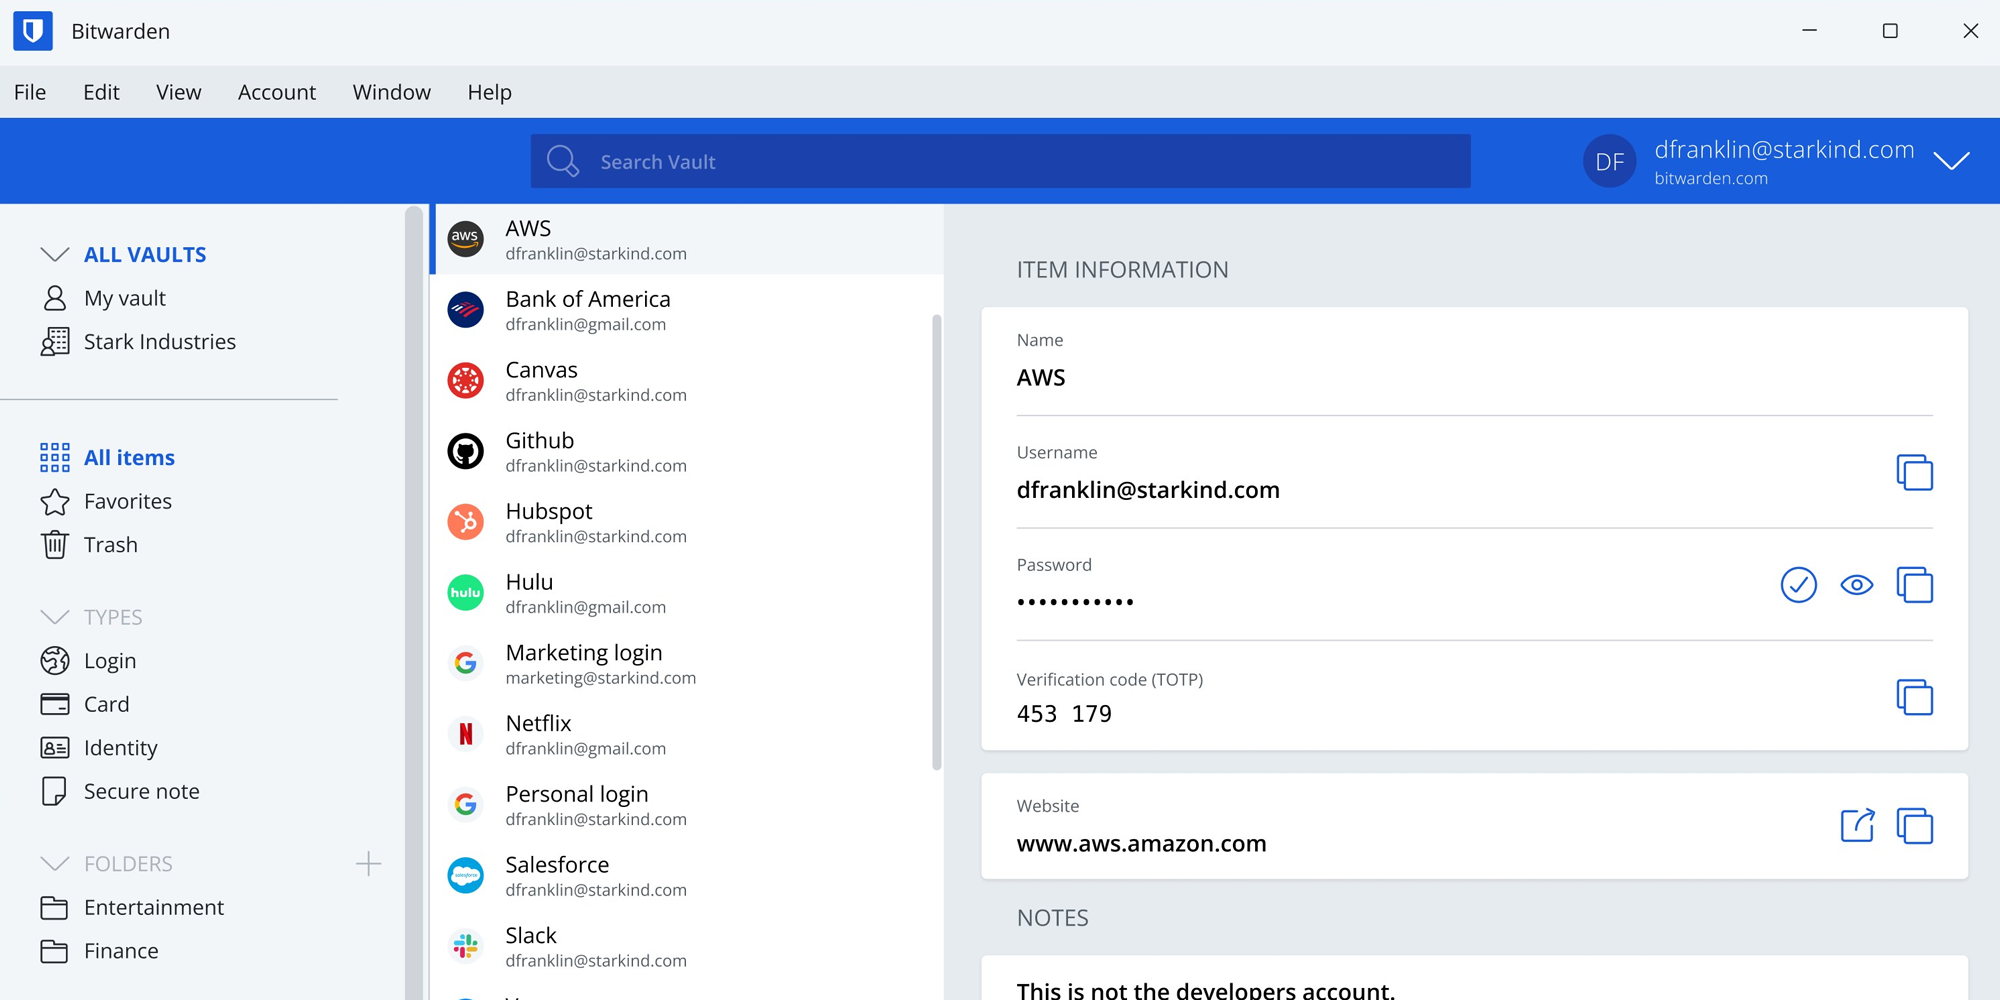2000x1000 pixels.
Task: Open the Account menu
Action: [x=277, y=92]
